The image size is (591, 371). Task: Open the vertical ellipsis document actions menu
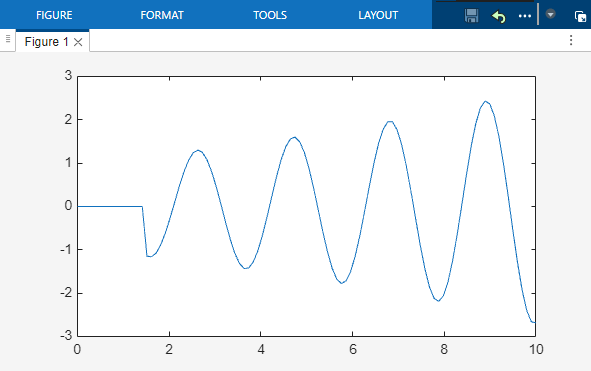coord(571,40)
